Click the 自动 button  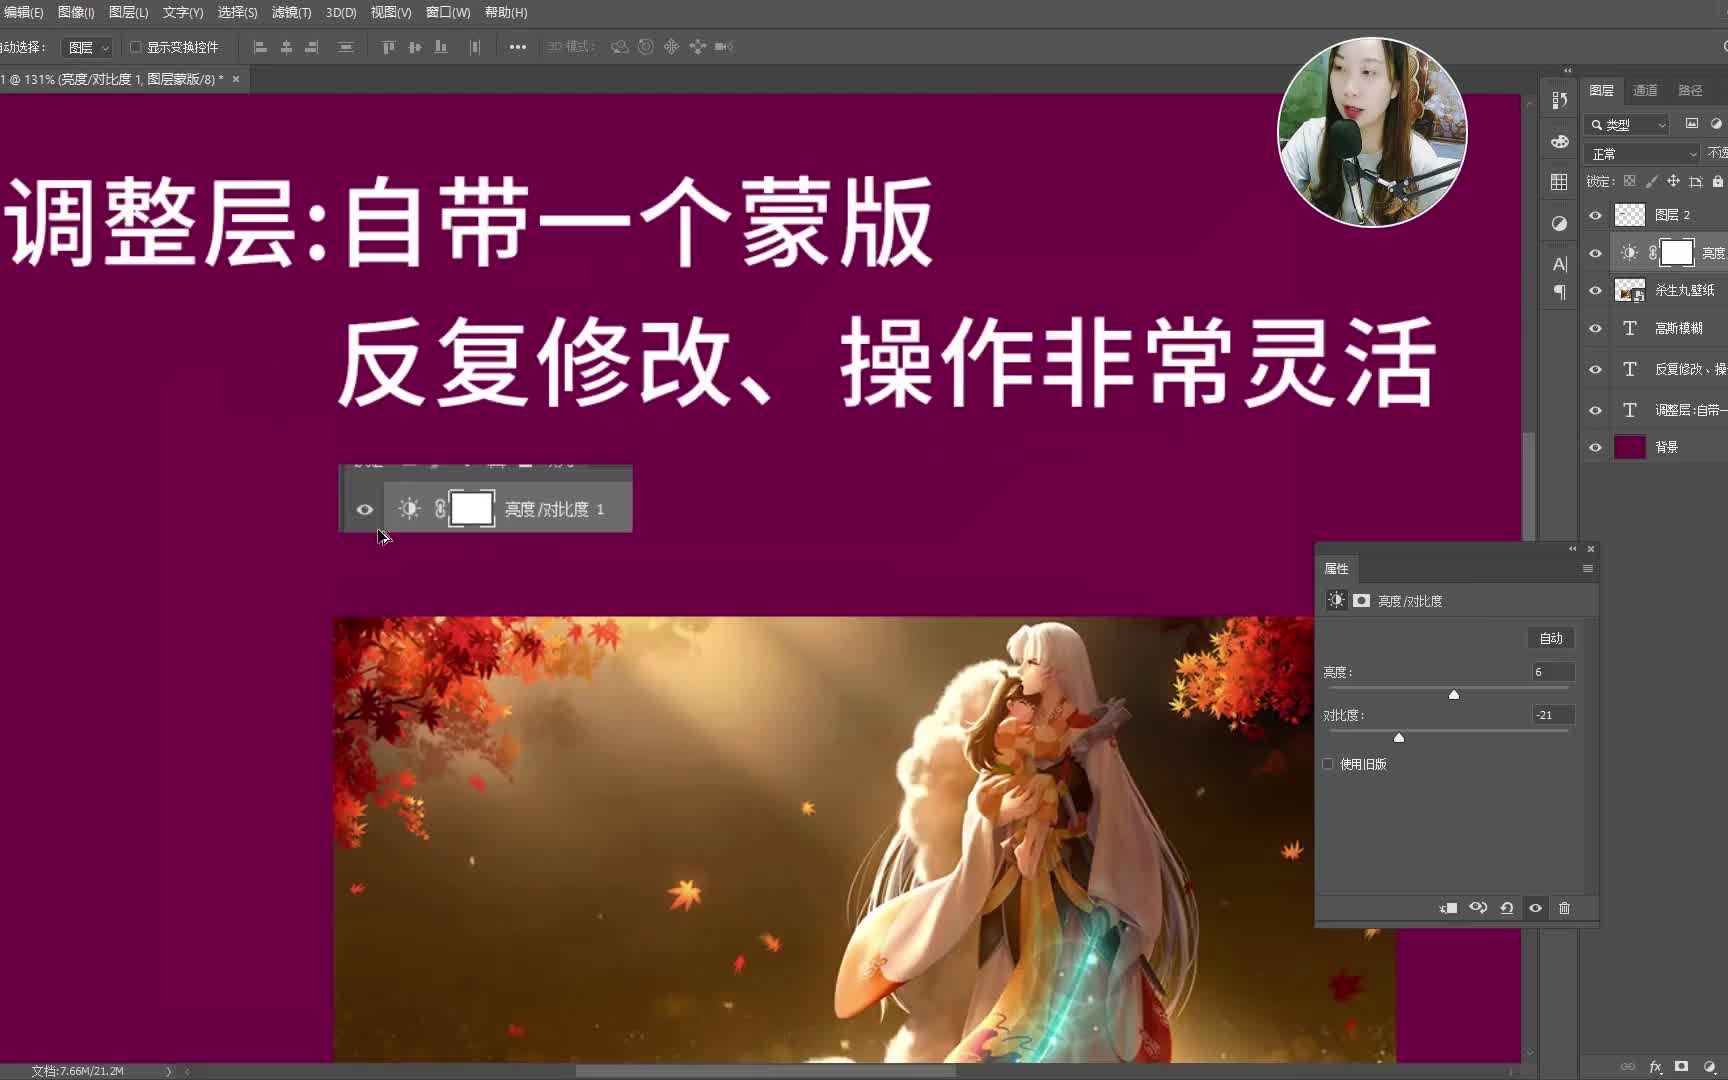(x=1551, y=638)
